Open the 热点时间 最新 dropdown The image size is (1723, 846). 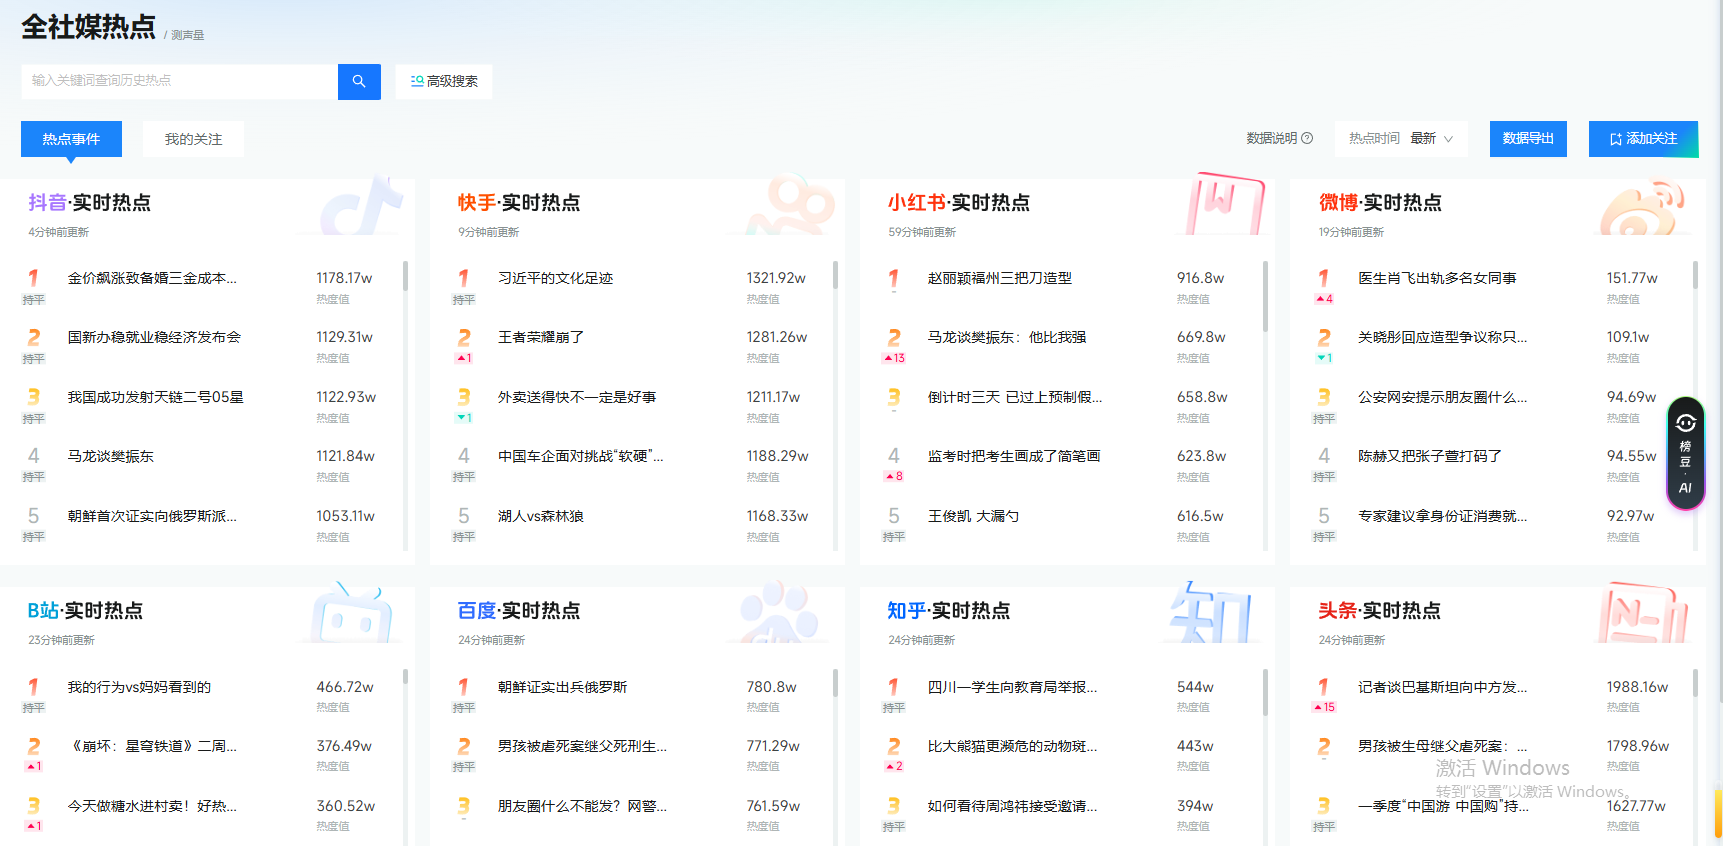1400,138
